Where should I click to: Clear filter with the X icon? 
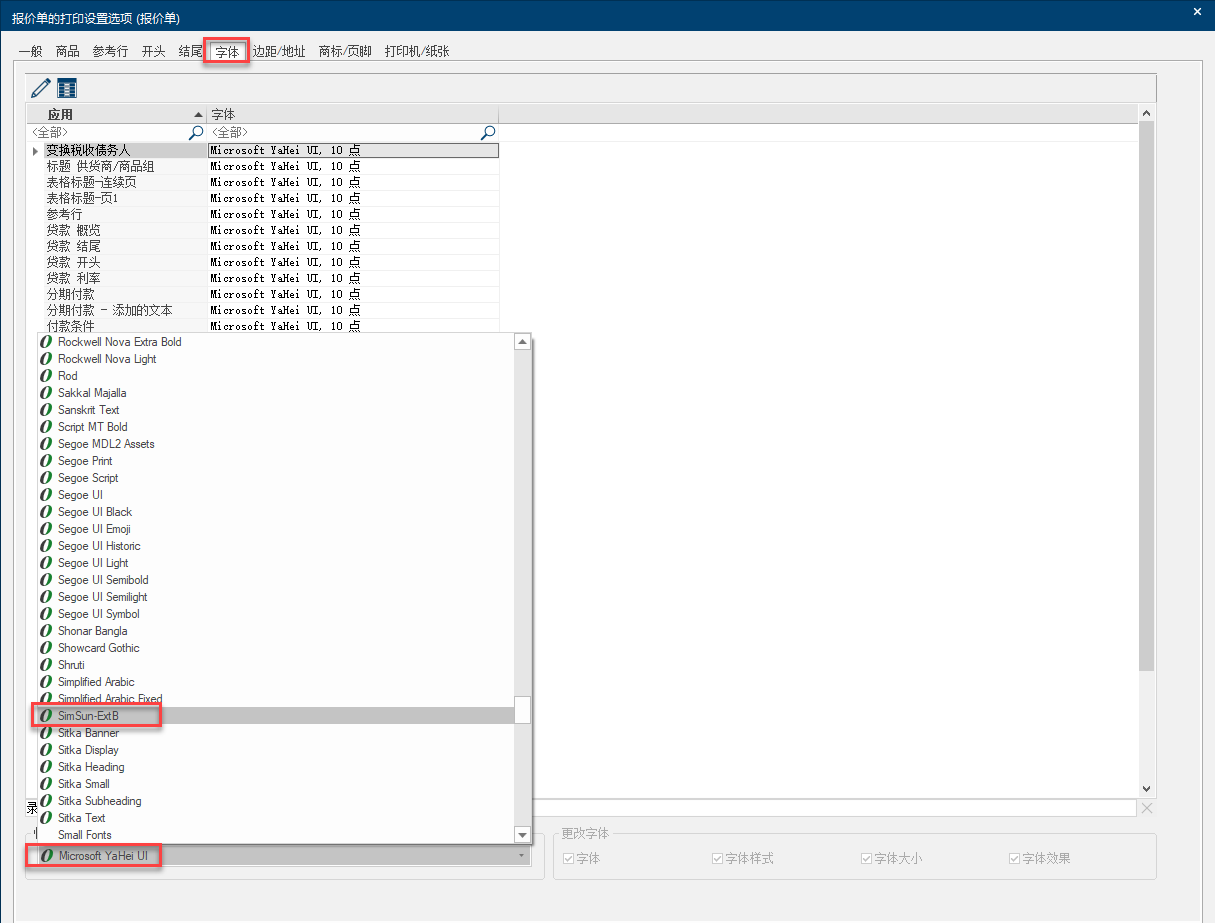[1147, 808]
